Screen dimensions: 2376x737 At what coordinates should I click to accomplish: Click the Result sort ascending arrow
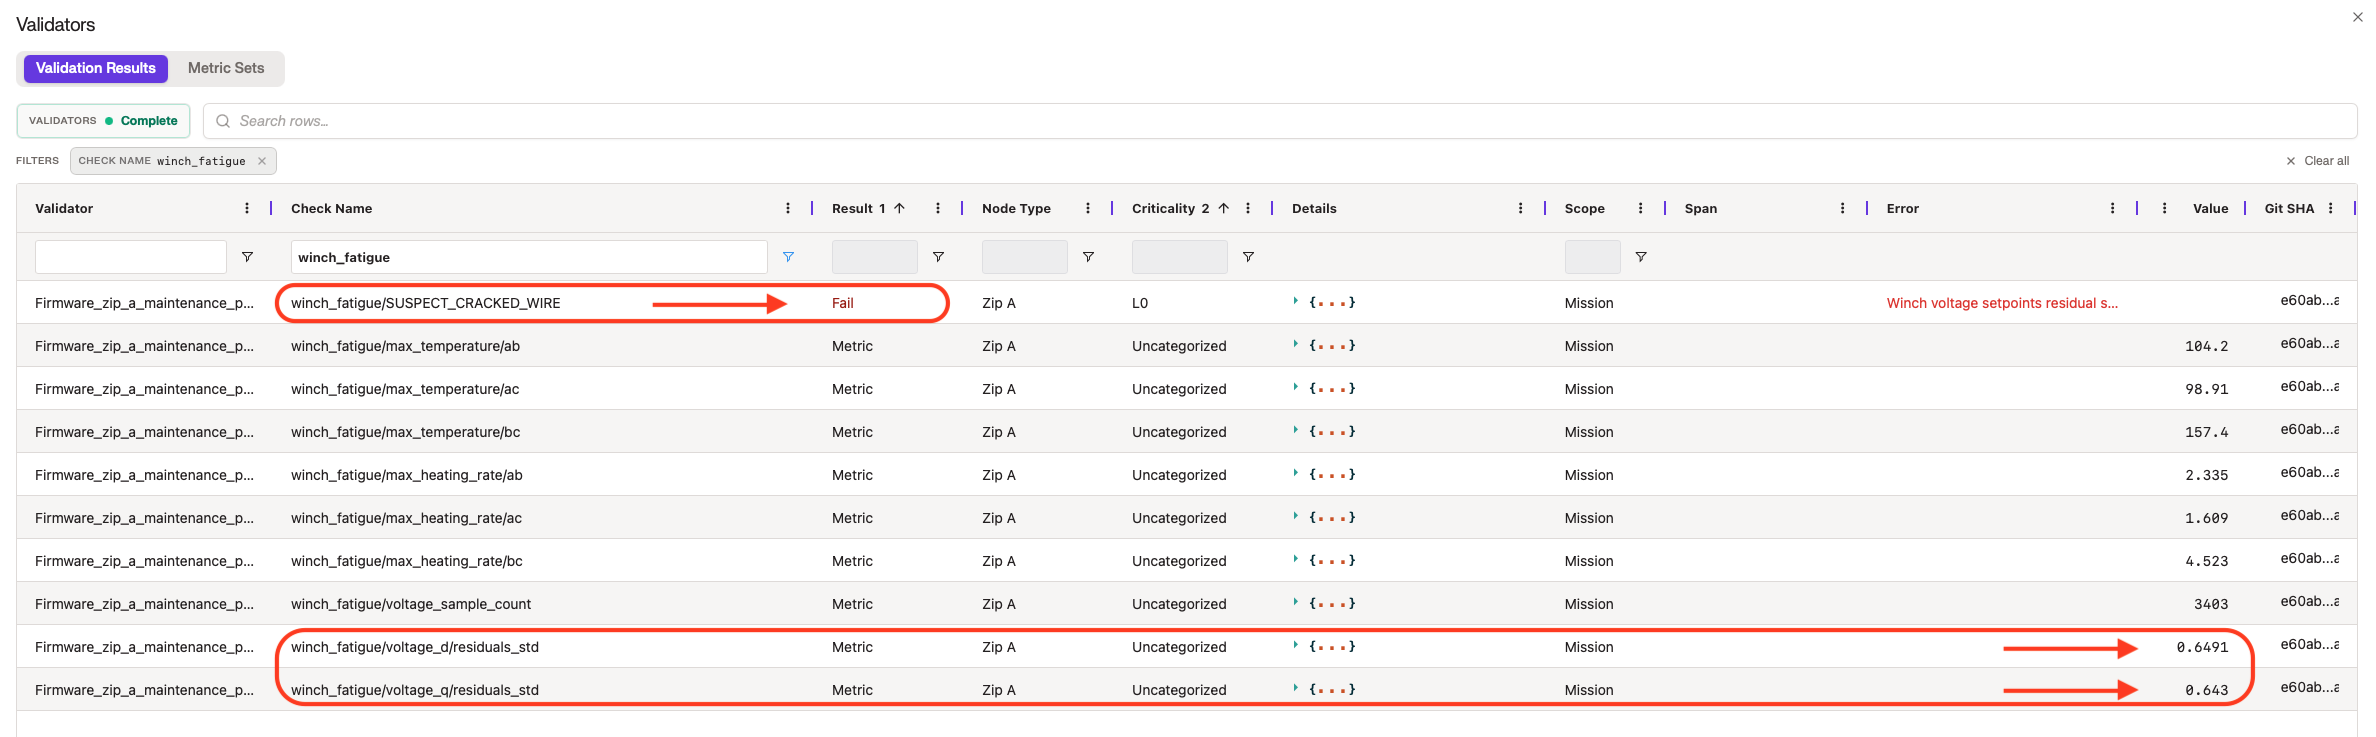click(x=900, y=208)
